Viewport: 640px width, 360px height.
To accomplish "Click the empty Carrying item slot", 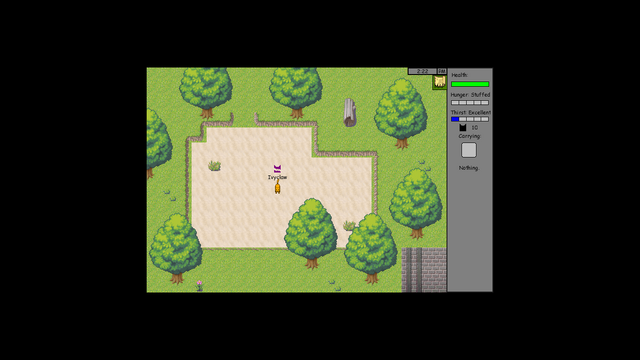I will coord(469,150).
